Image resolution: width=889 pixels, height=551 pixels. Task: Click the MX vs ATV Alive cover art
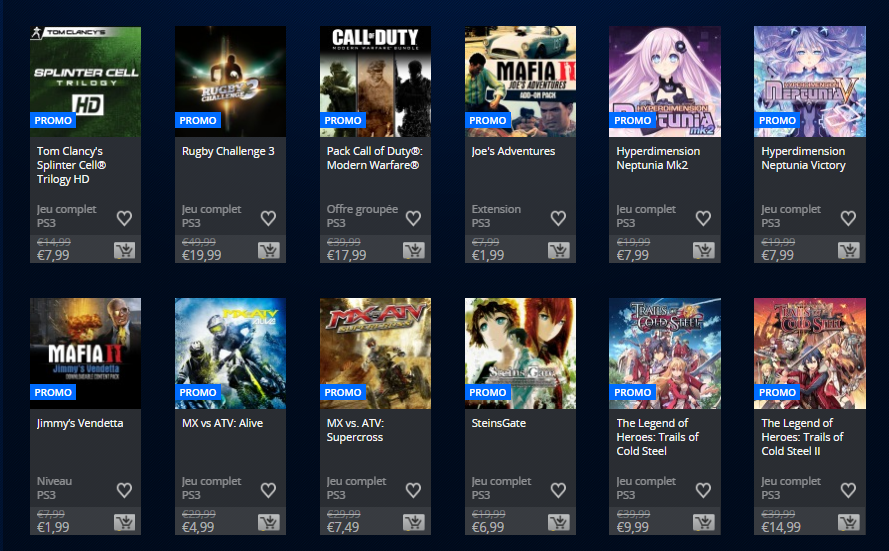coord(230,353)
